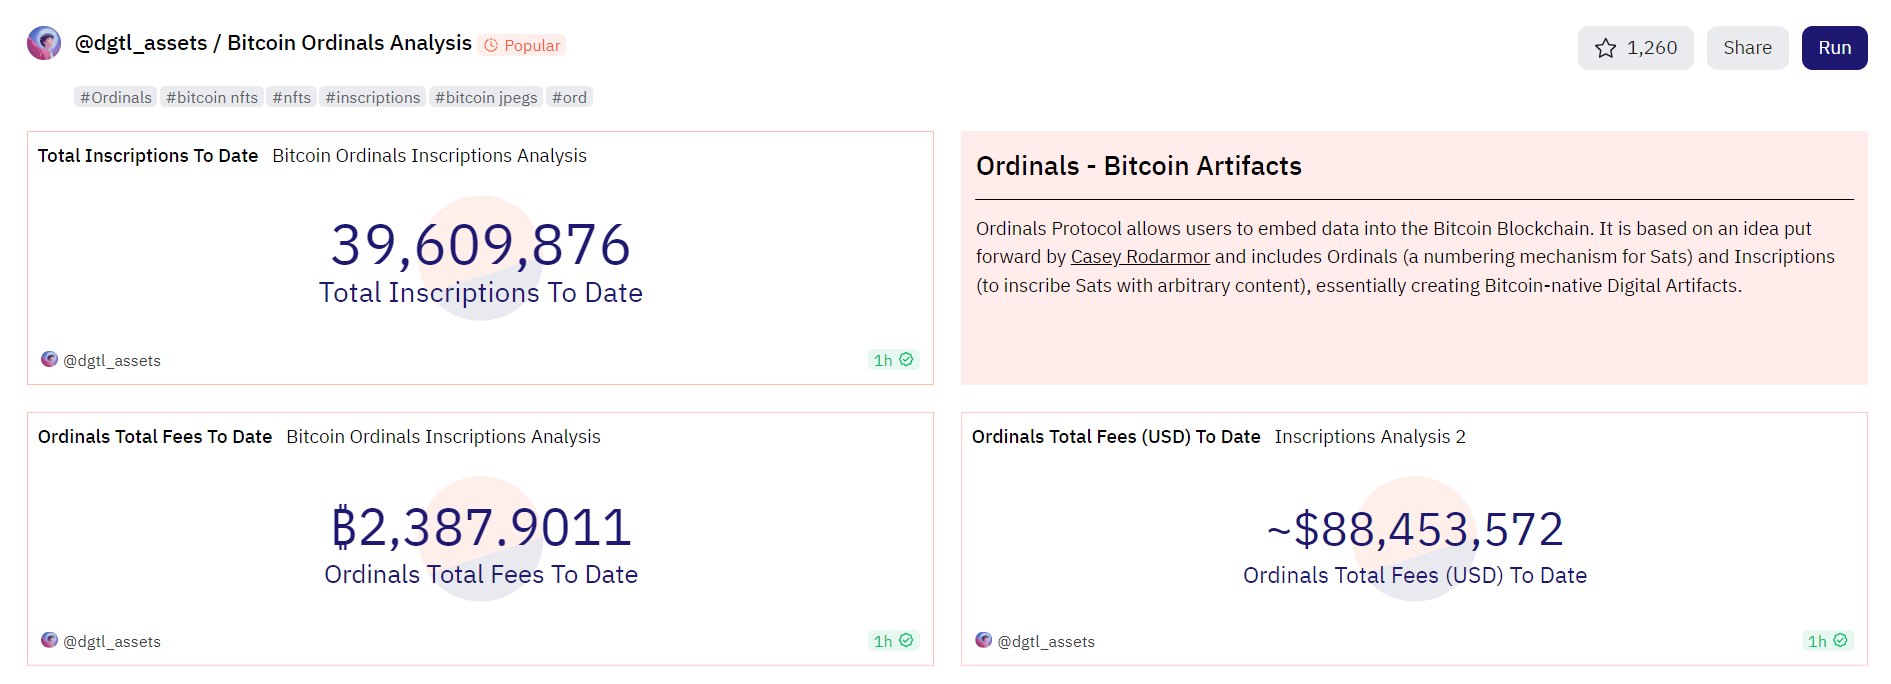Click the star icon inside the favorites button
Screen dimensions: 1891x684
click(x=1606, y=47)
